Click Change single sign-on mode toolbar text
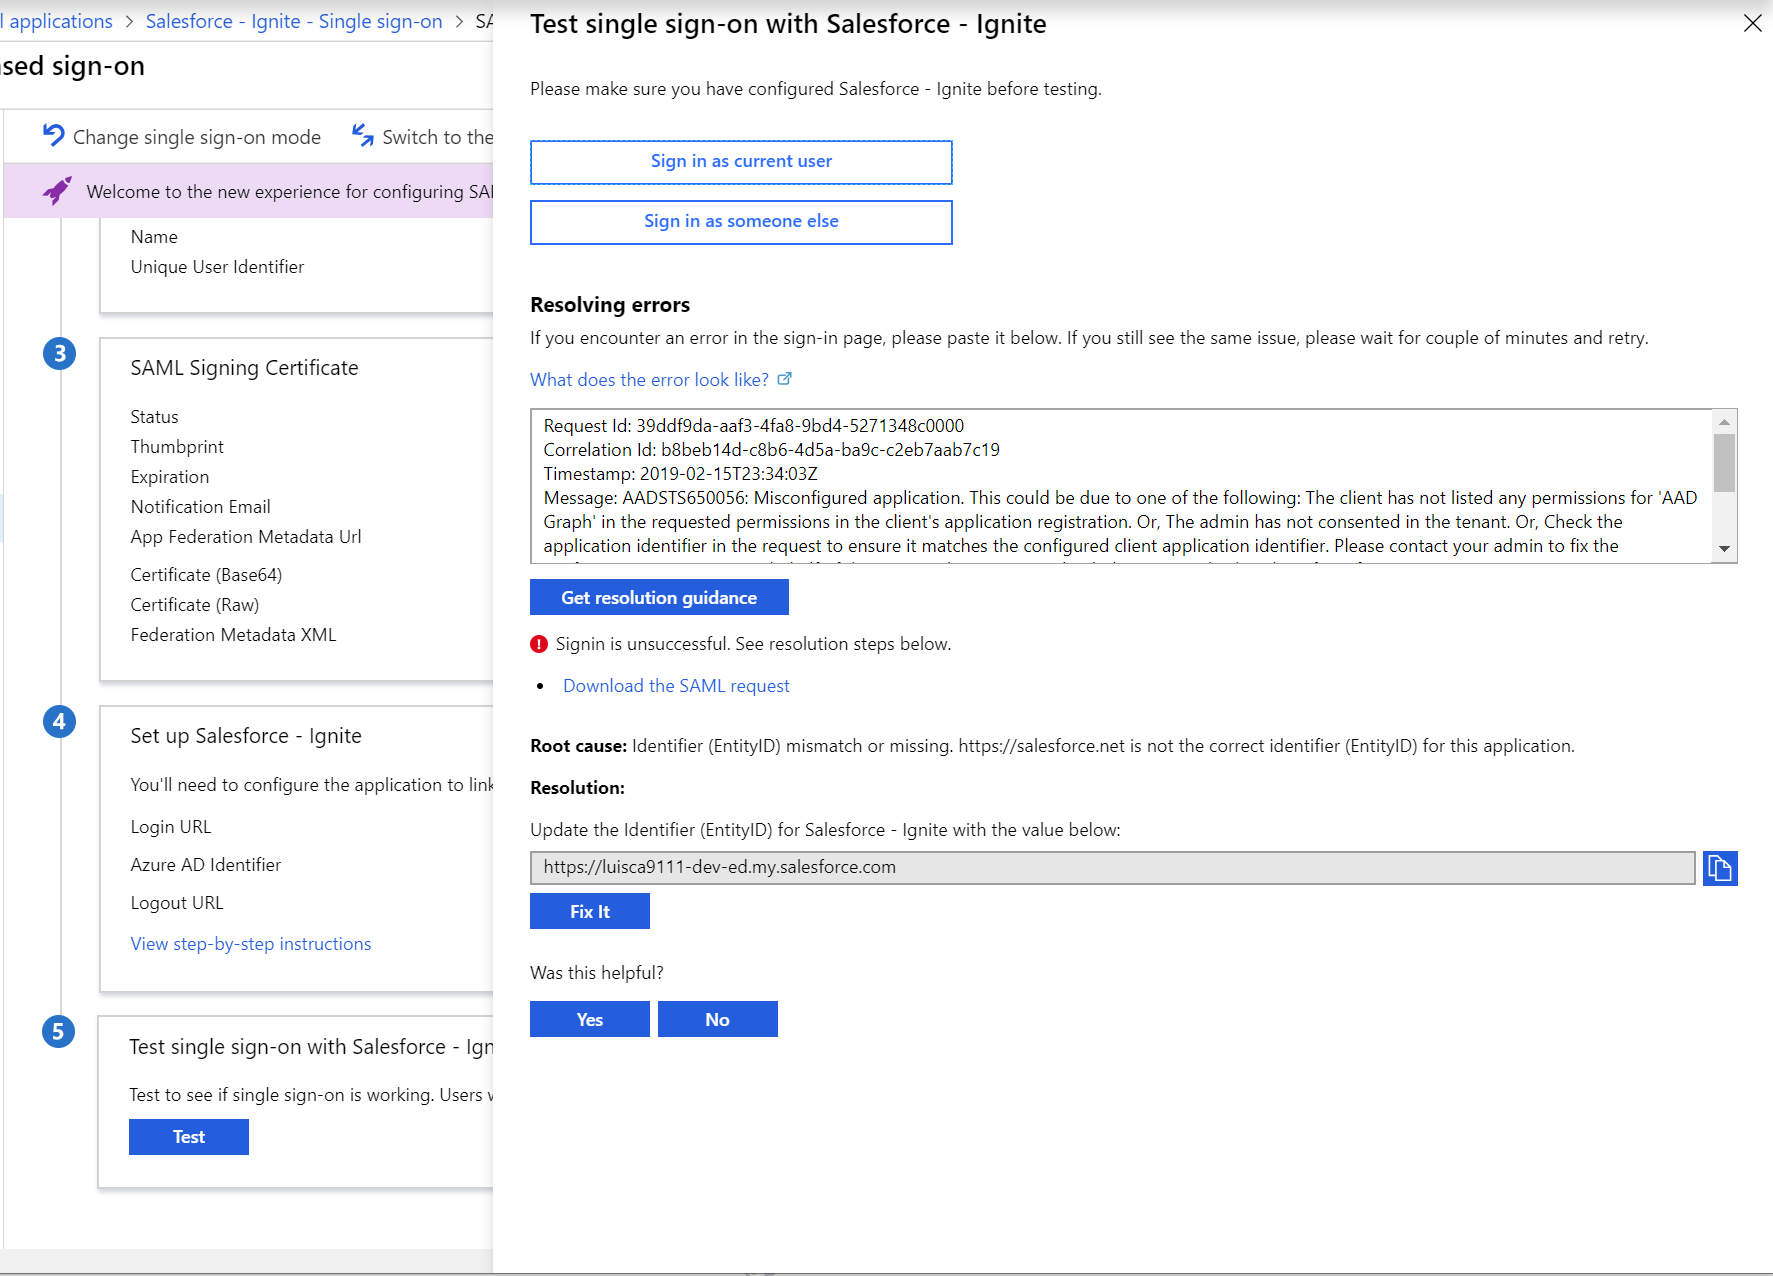1773x1276 pixels. click(197, 137)
